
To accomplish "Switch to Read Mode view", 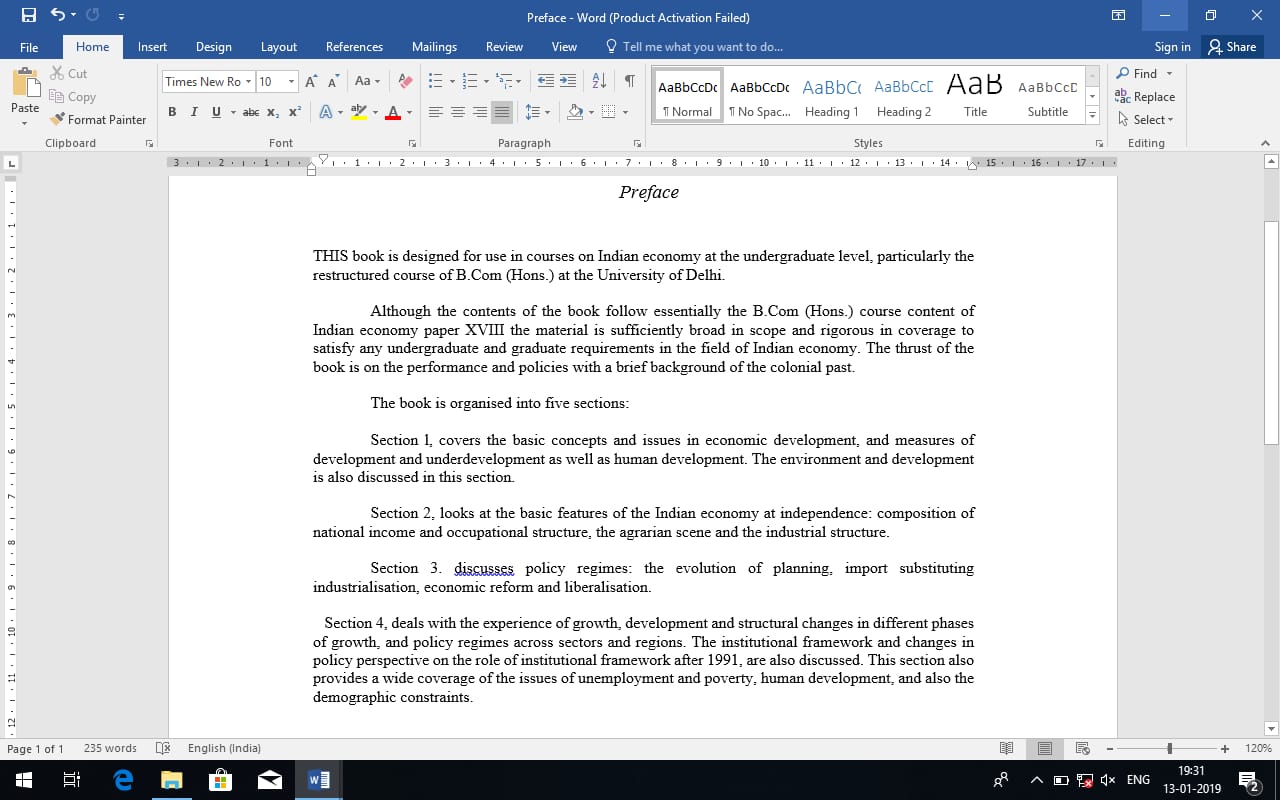I will 1007,748.
